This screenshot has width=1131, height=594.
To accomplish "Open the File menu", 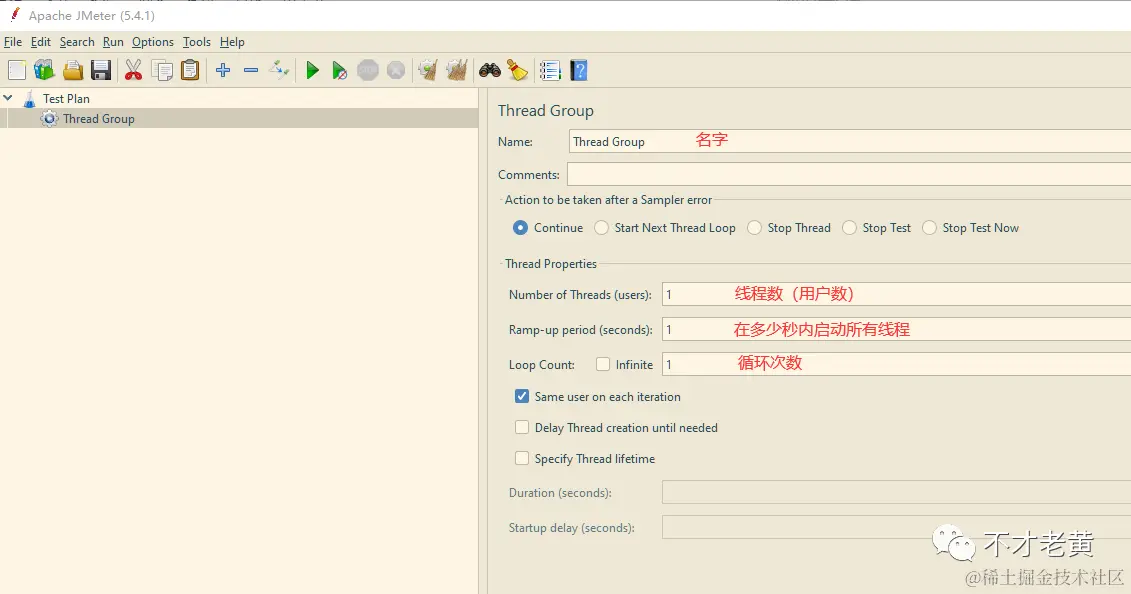I will tap(13, 42).
